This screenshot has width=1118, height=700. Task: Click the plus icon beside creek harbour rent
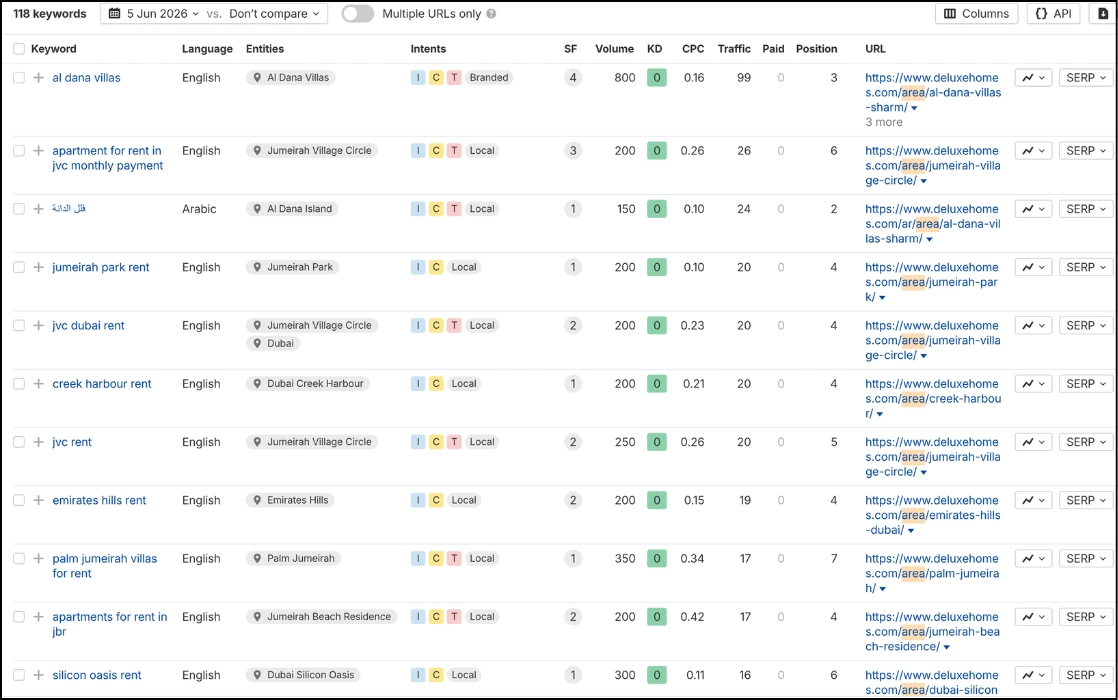[x=39, y=384]
